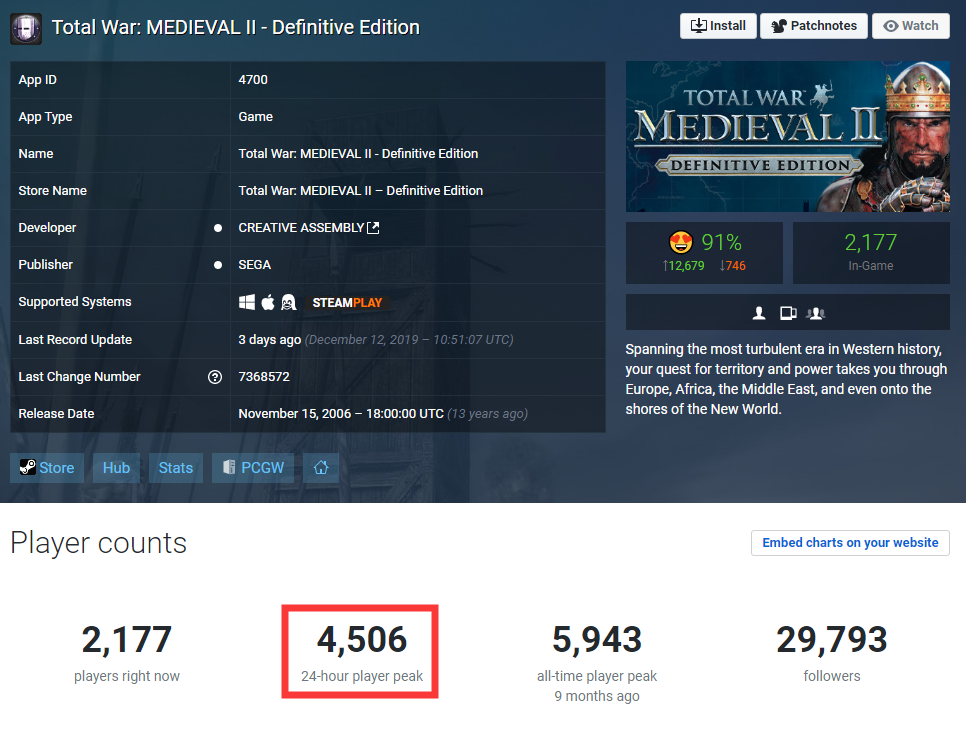This screenshot has width=966, height=729.
Task: Open the Steam Store page link
Action: [47, 468]
